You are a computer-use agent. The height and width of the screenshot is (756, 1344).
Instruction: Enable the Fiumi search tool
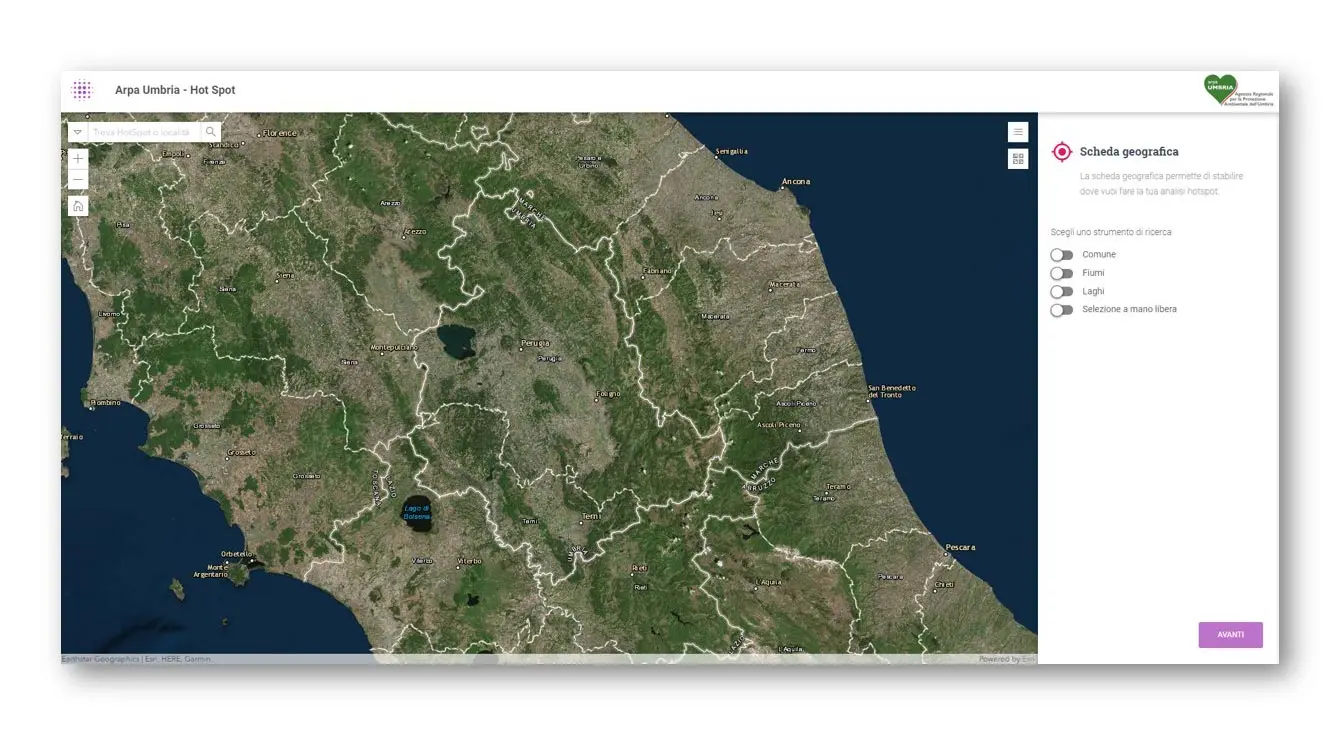coord(1063,272)
